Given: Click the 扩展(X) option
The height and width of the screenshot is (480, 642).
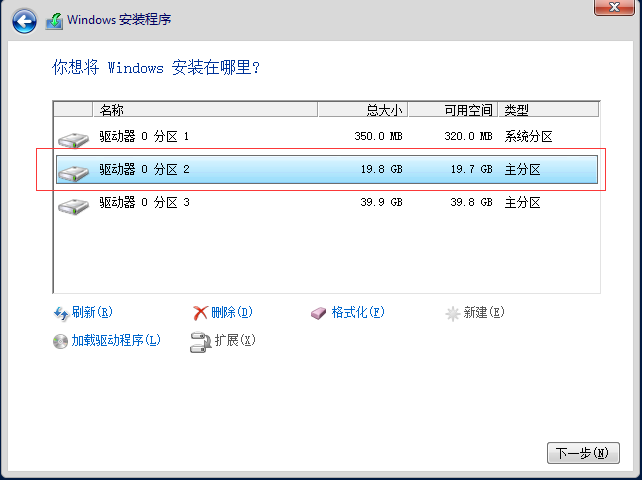Looking at the screenshot, I should 235,340.
